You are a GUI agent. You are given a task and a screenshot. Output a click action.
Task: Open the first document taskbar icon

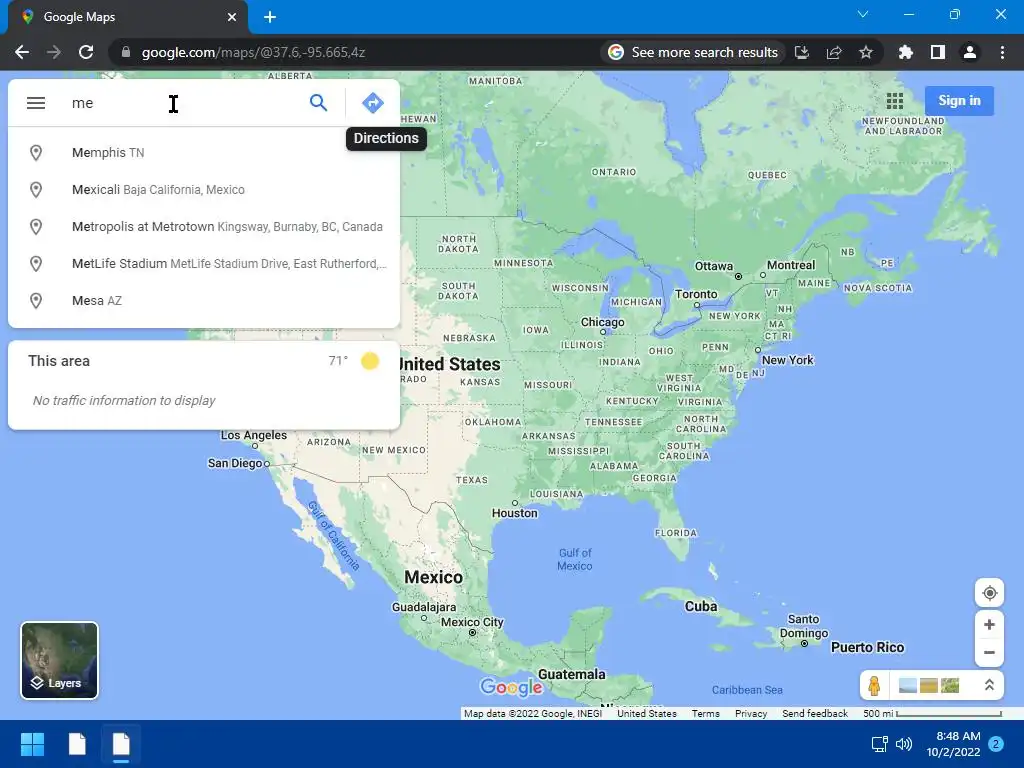coord(77,744)
